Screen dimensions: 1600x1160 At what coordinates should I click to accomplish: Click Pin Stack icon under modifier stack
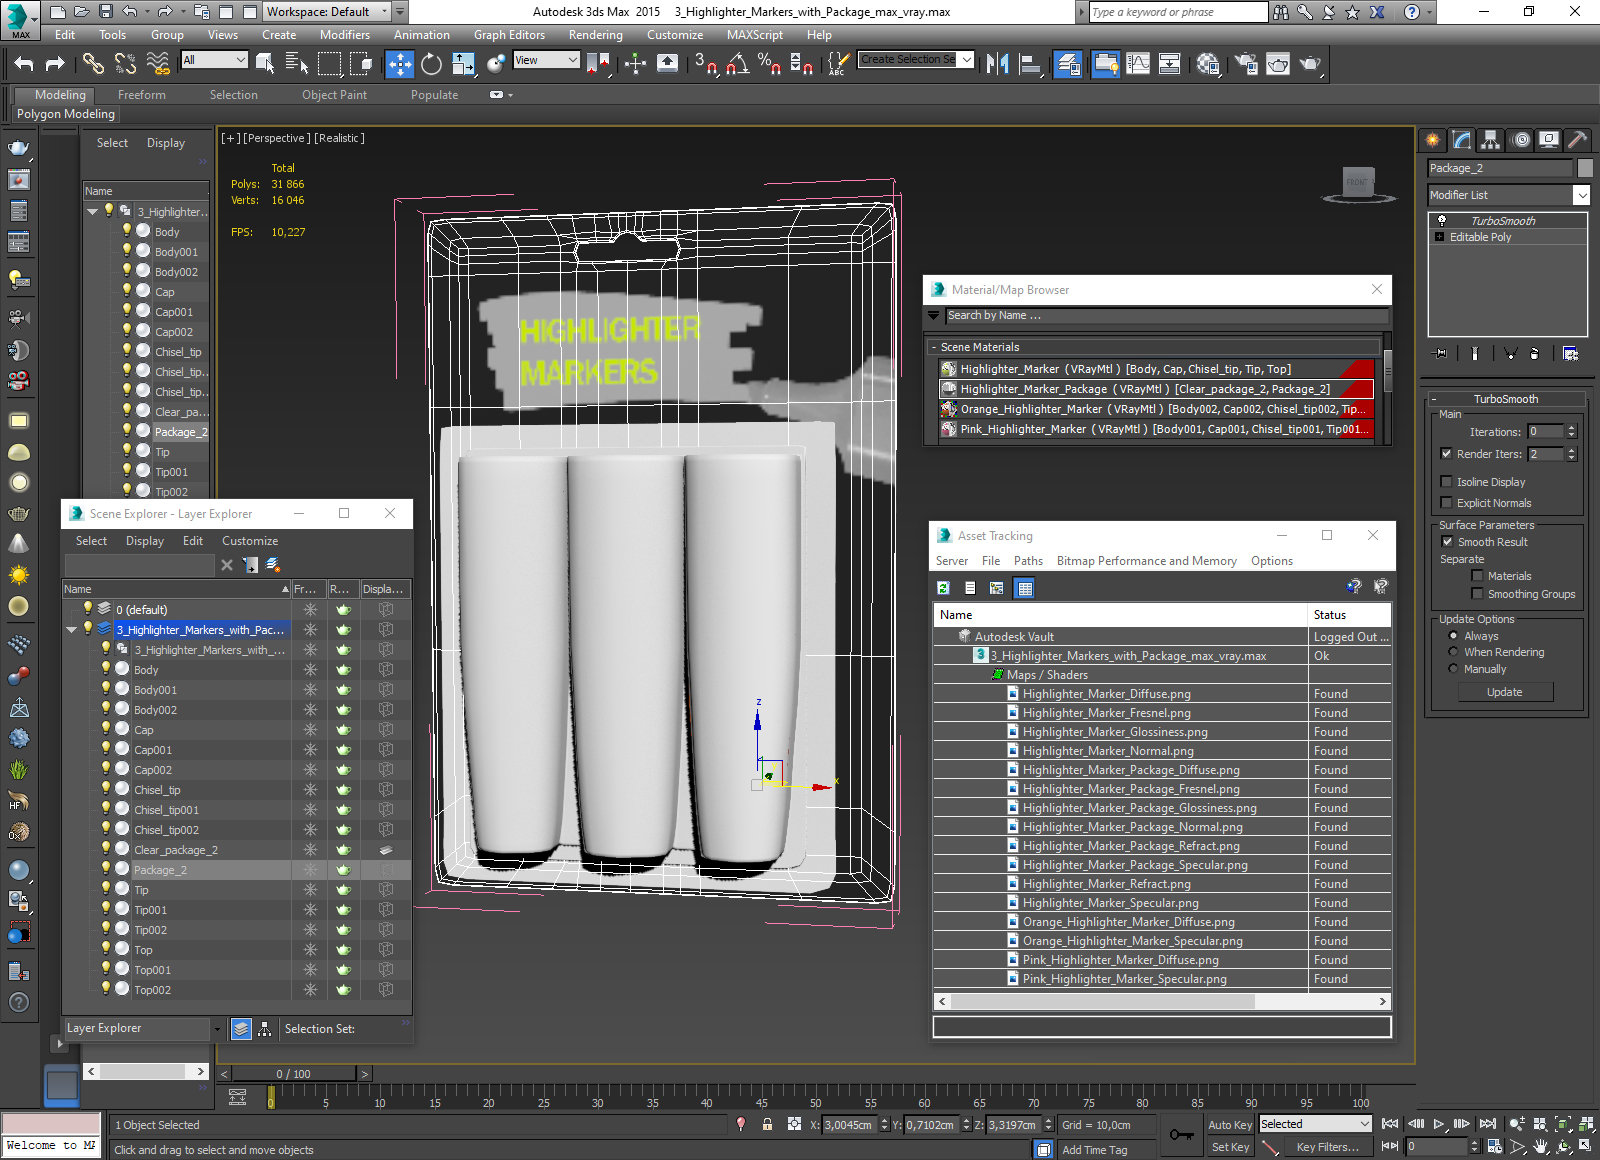[1440, 353]
